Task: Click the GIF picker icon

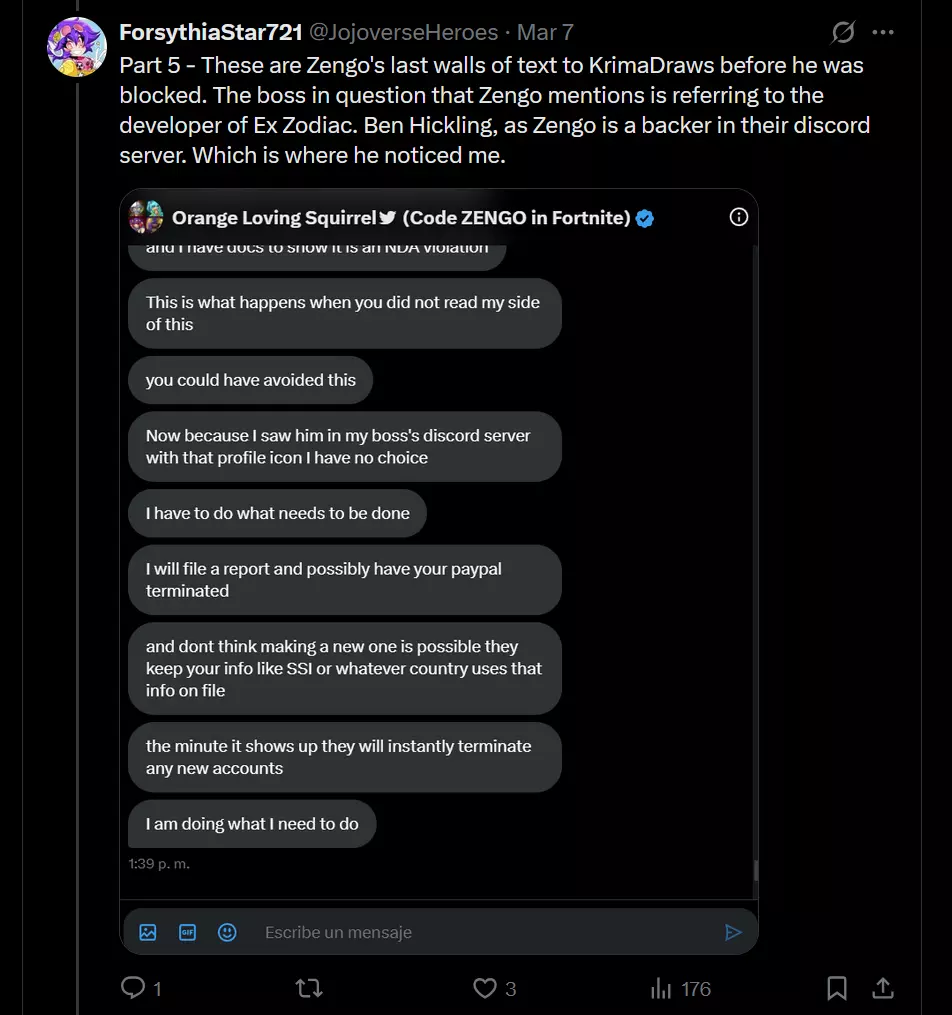Action: coord(188,932)
